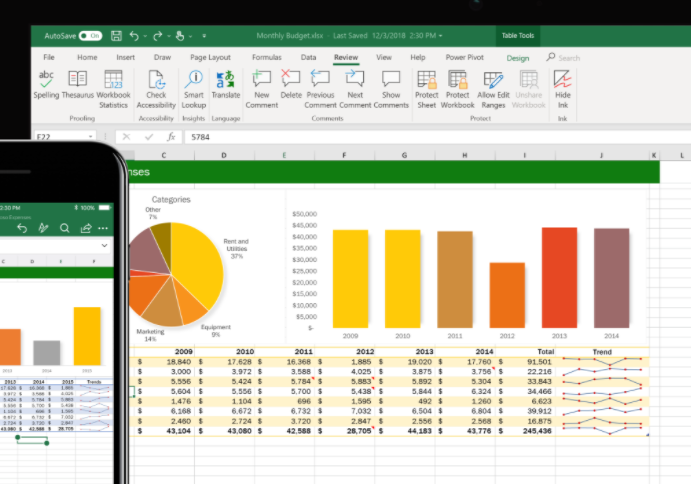Open the Name Box dropdown arrow
The height and width of the screenshot is (484, 691).
[90, 137]
